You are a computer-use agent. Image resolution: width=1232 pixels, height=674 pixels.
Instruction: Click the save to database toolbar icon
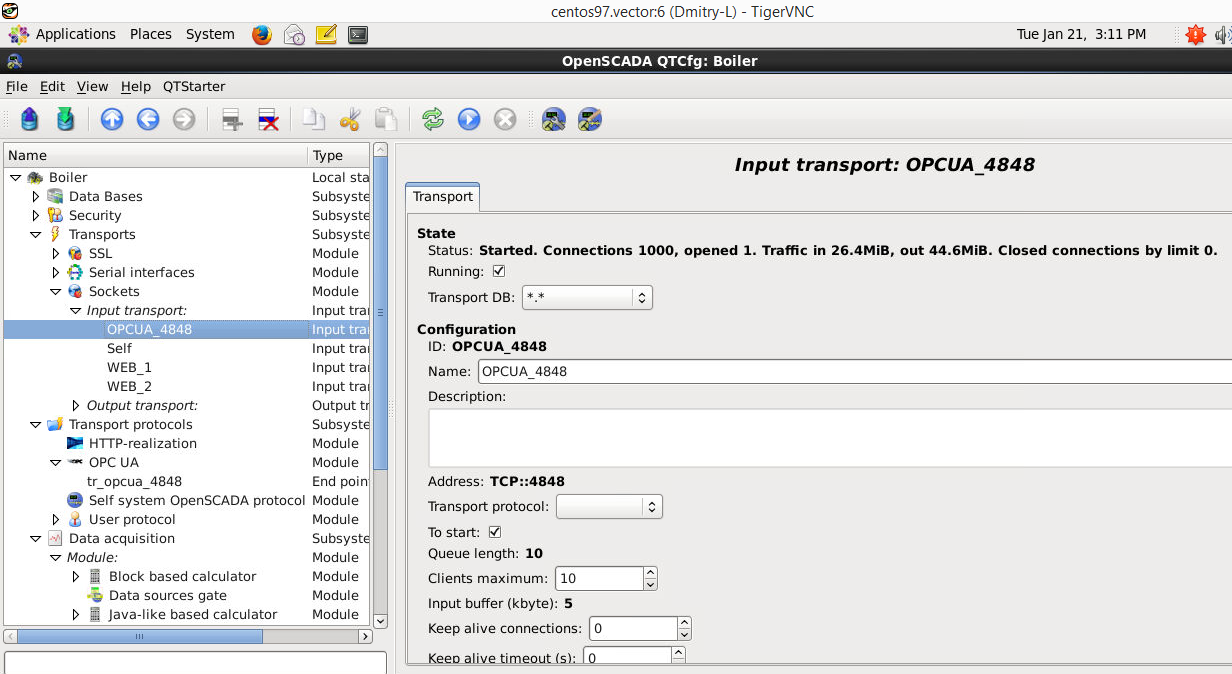(66, 120)
